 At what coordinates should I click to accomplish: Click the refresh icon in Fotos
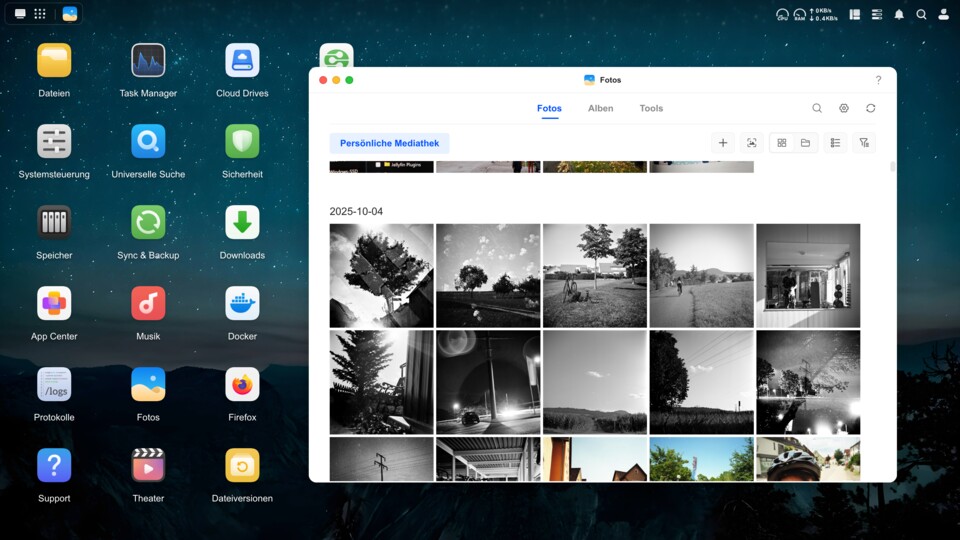pos(871,108)
